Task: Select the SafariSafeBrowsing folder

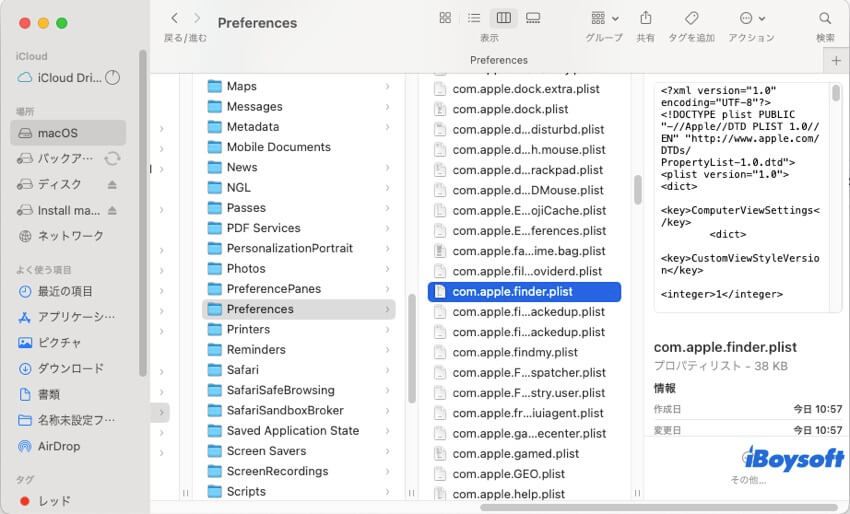Action: coord(299,390)
